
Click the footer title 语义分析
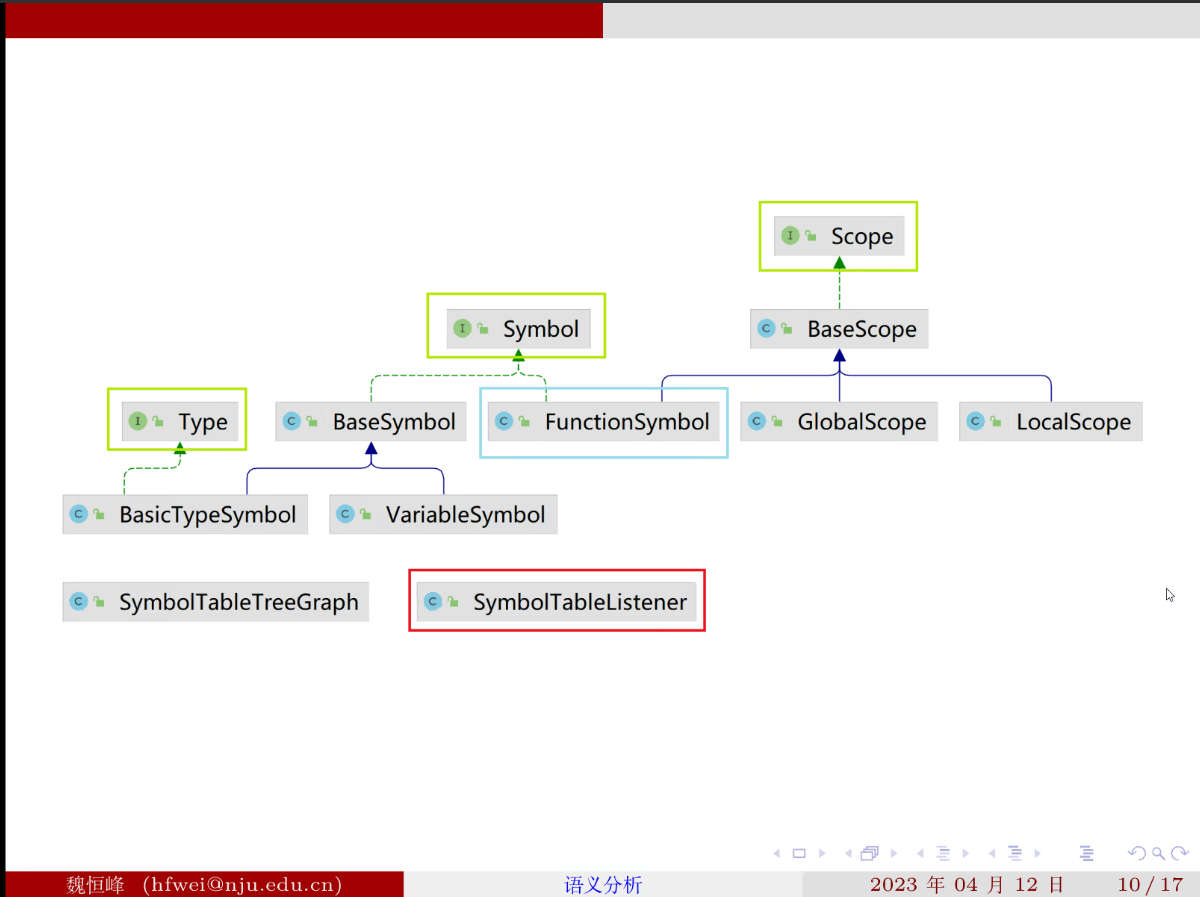(x=603, y=885)
